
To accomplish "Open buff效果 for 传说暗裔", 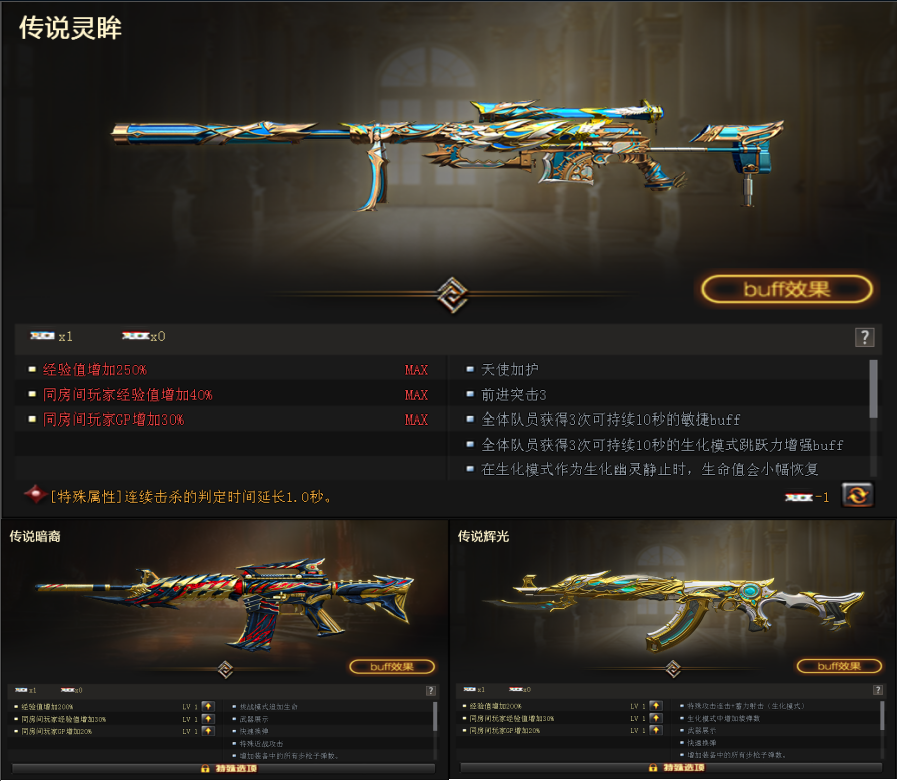I will (x=392, y=667).
